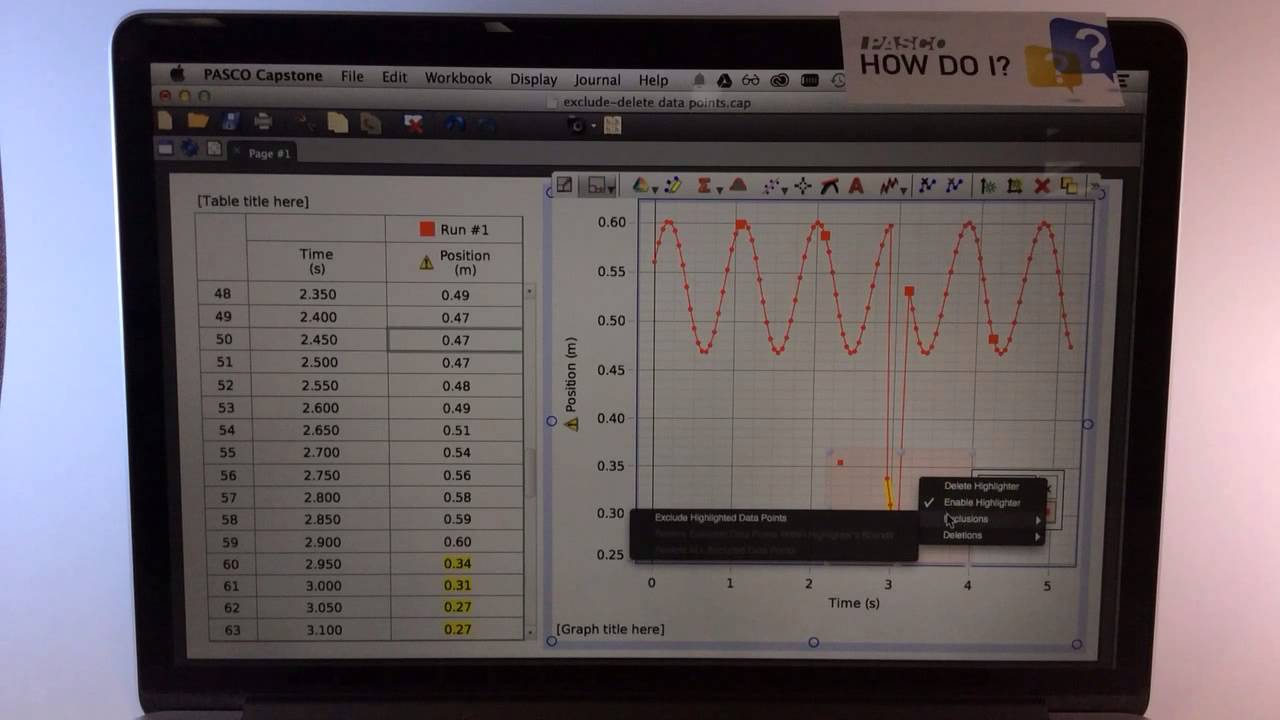Select the data selection tool in graph toolbar
Viewport: 1280px width, 720px height.
[597, 185]
